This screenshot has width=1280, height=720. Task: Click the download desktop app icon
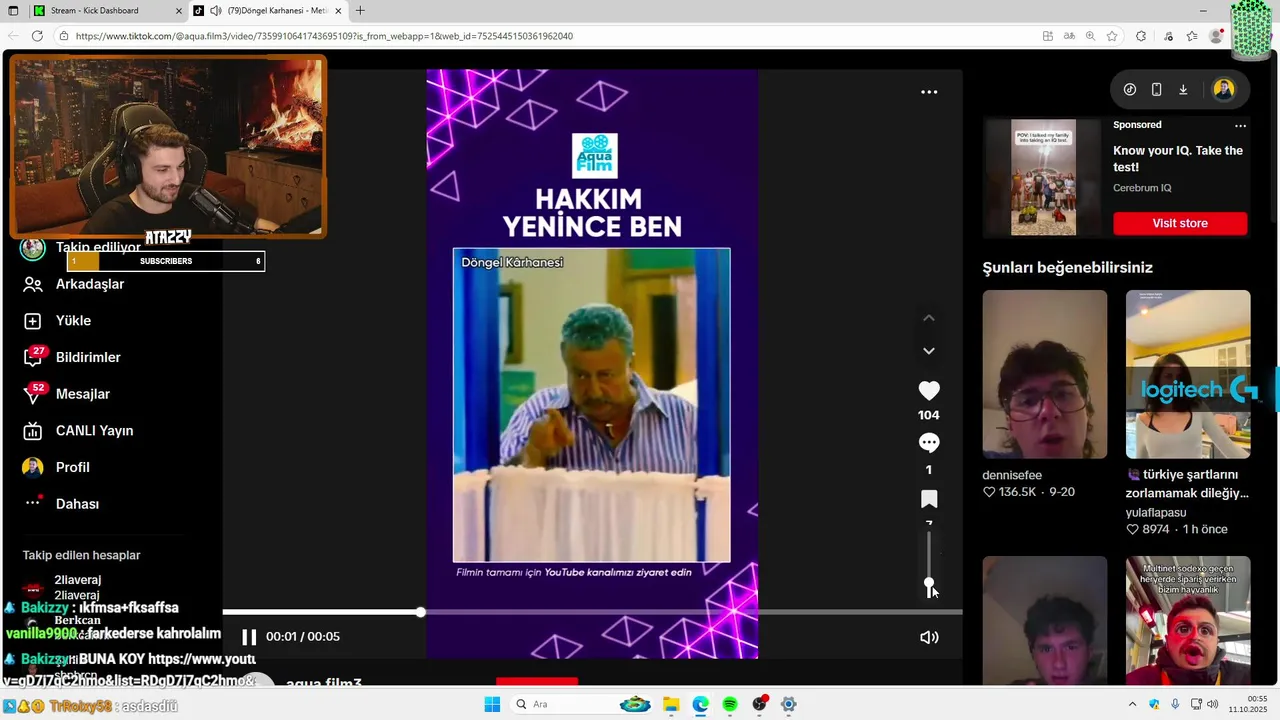pos(1183,89)
